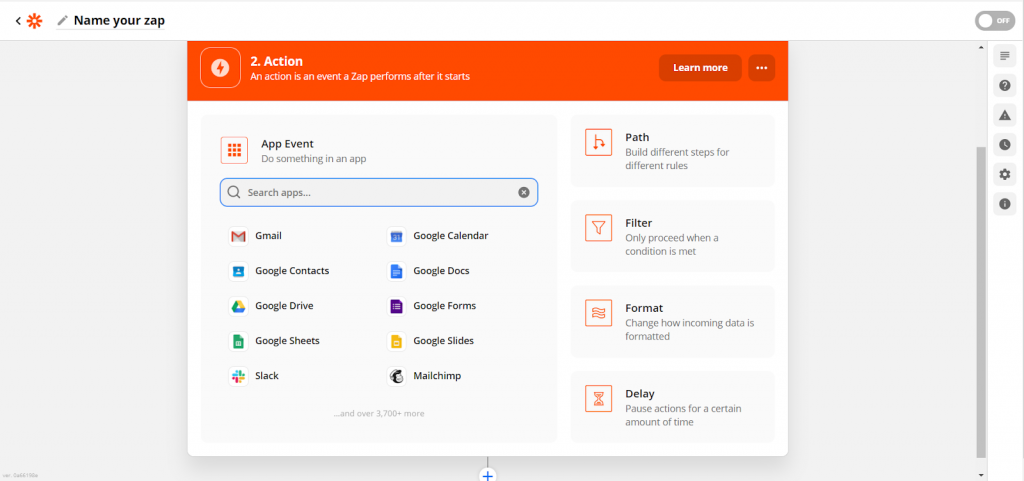Select the Slack app icon

tap(238, 376)
